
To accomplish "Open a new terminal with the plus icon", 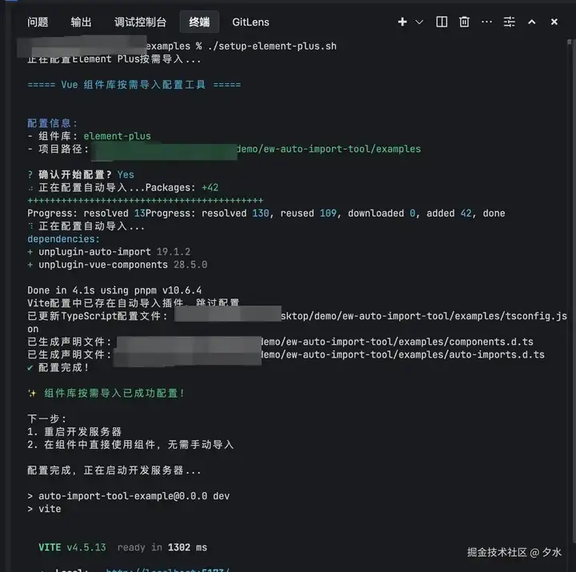I will pyautogui.click(x=402, y=22).
